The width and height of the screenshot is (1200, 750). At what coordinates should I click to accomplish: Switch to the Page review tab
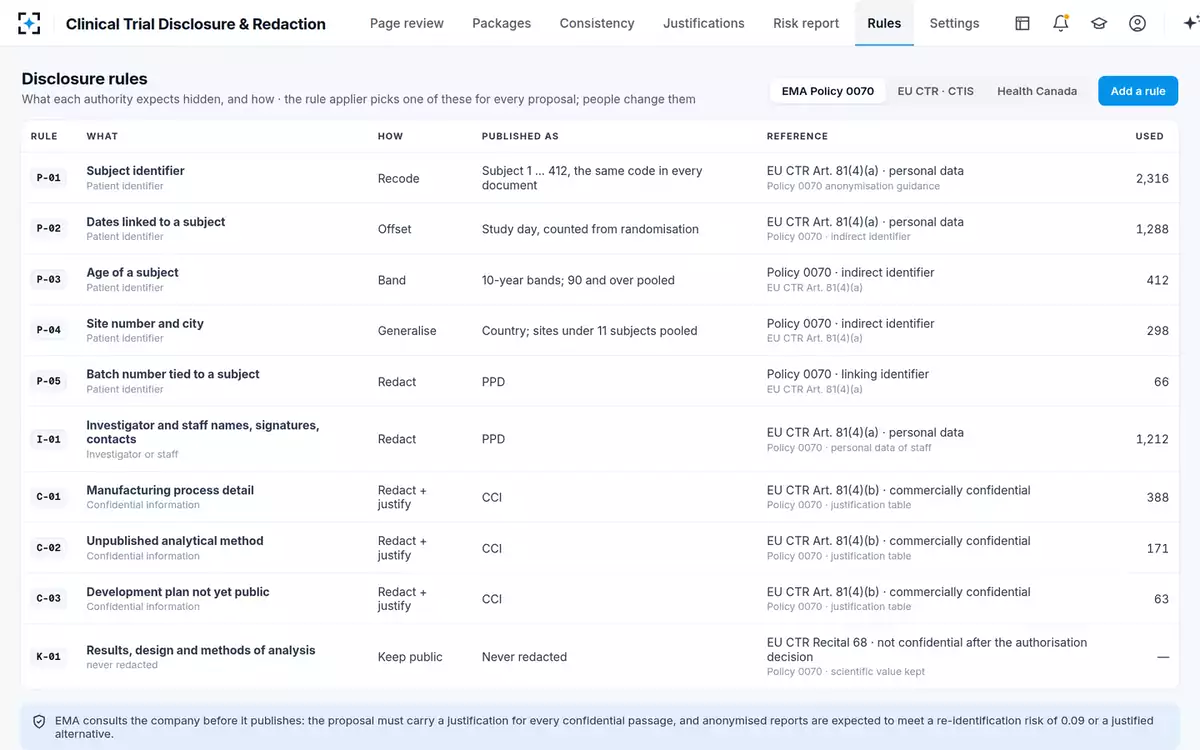pyautogui.click(x=407, y=23)
